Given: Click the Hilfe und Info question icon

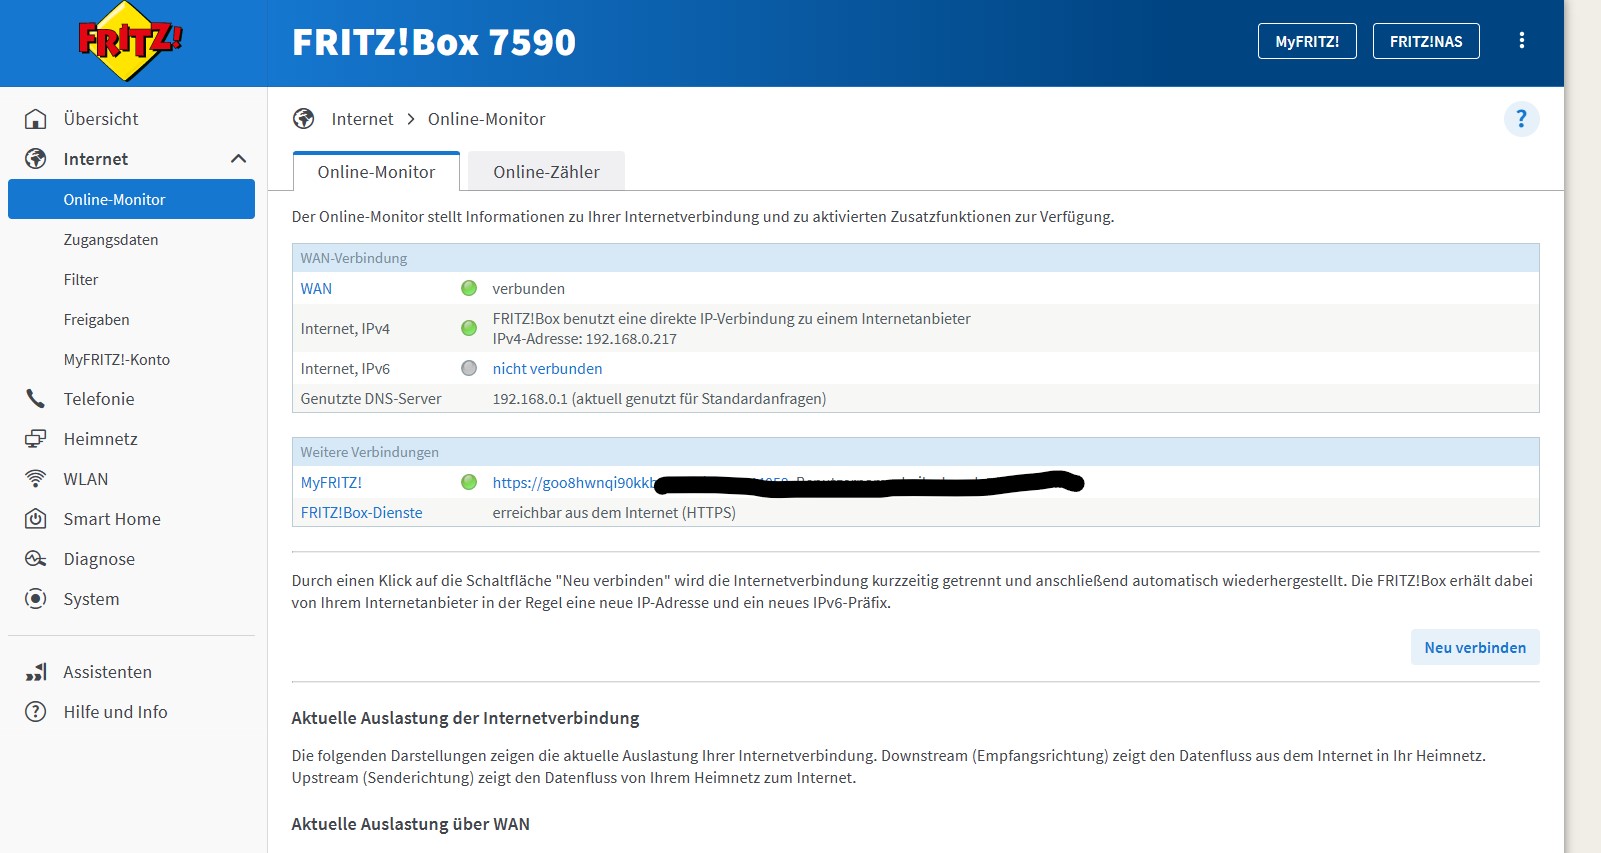Looking at the screenshot, I should coord(35,712).
